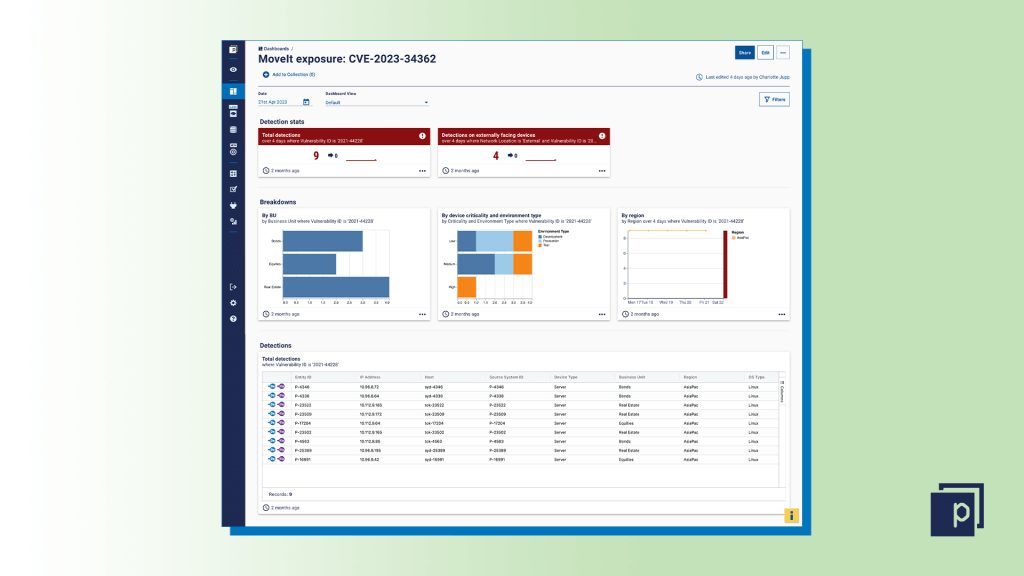Screen dimensions: 1024x576
Task: Click the blue entity icon for row P-4346
Action: point(272,387)
